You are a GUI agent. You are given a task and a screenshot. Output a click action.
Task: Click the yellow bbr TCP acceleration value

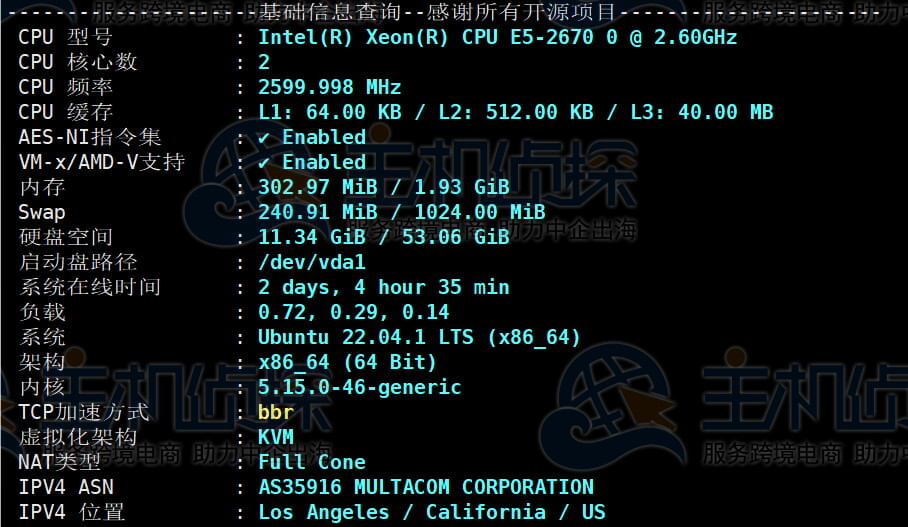point(275,412)
